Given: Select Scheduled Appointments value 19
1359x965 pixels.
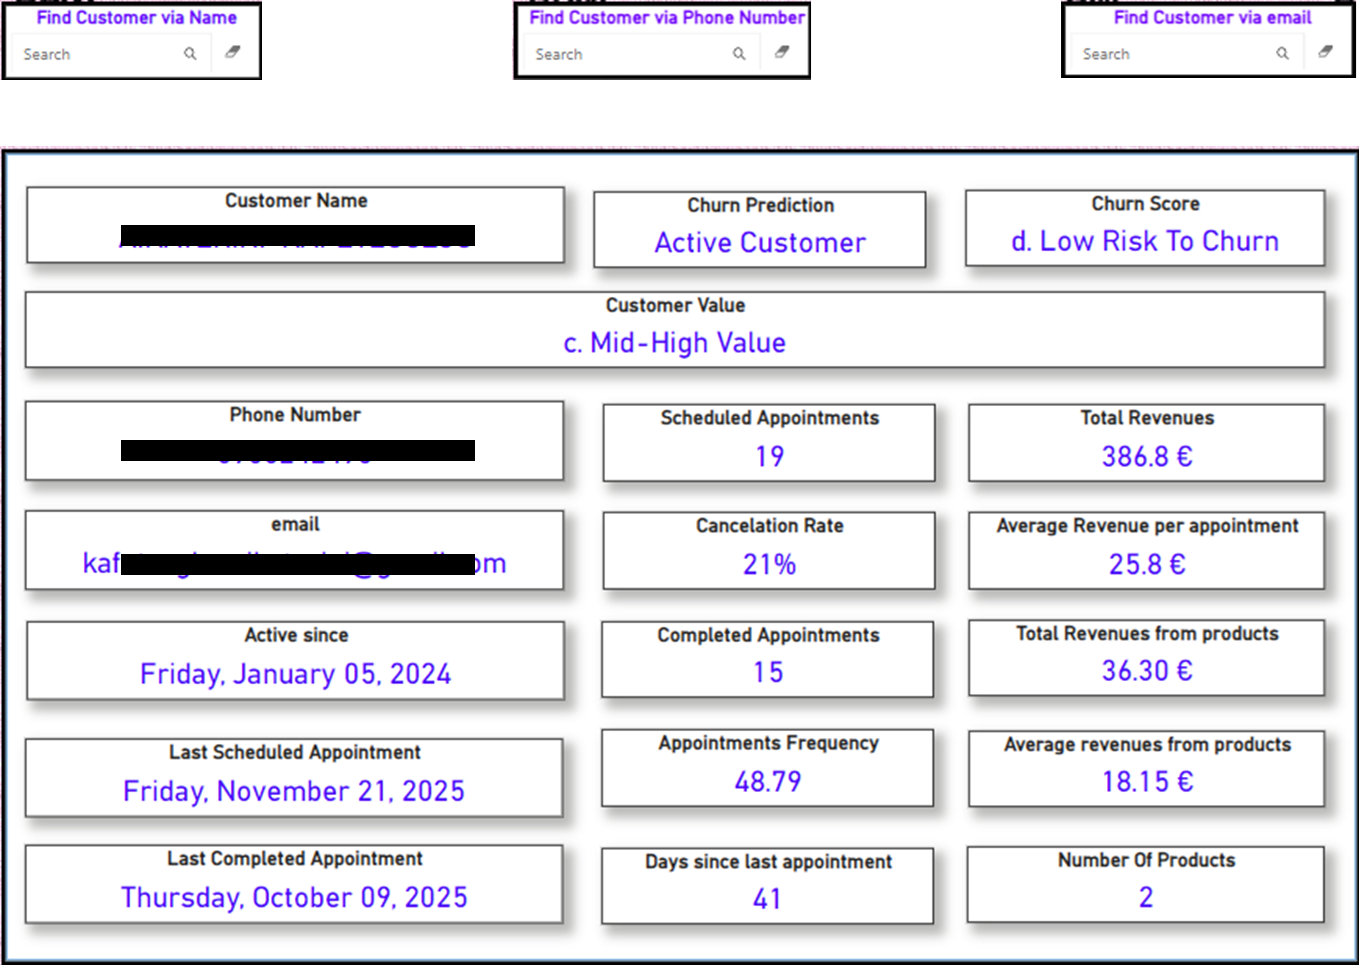Looking at the screenshot, I should pos(769,457).
